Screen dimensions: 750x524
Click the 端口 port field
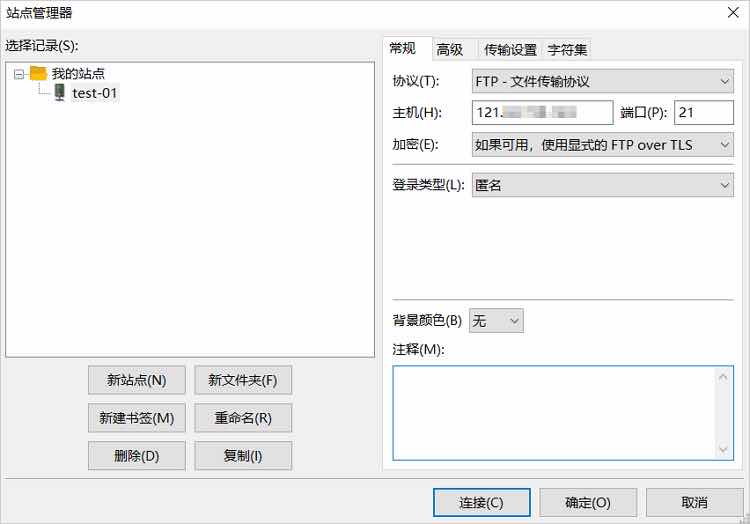(x=704, y=112)
